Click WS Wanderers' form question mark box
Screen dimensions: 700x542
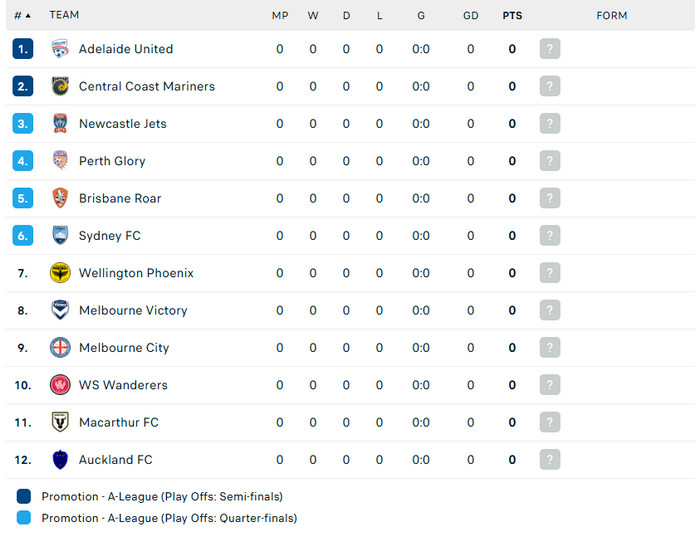[549, 385]
